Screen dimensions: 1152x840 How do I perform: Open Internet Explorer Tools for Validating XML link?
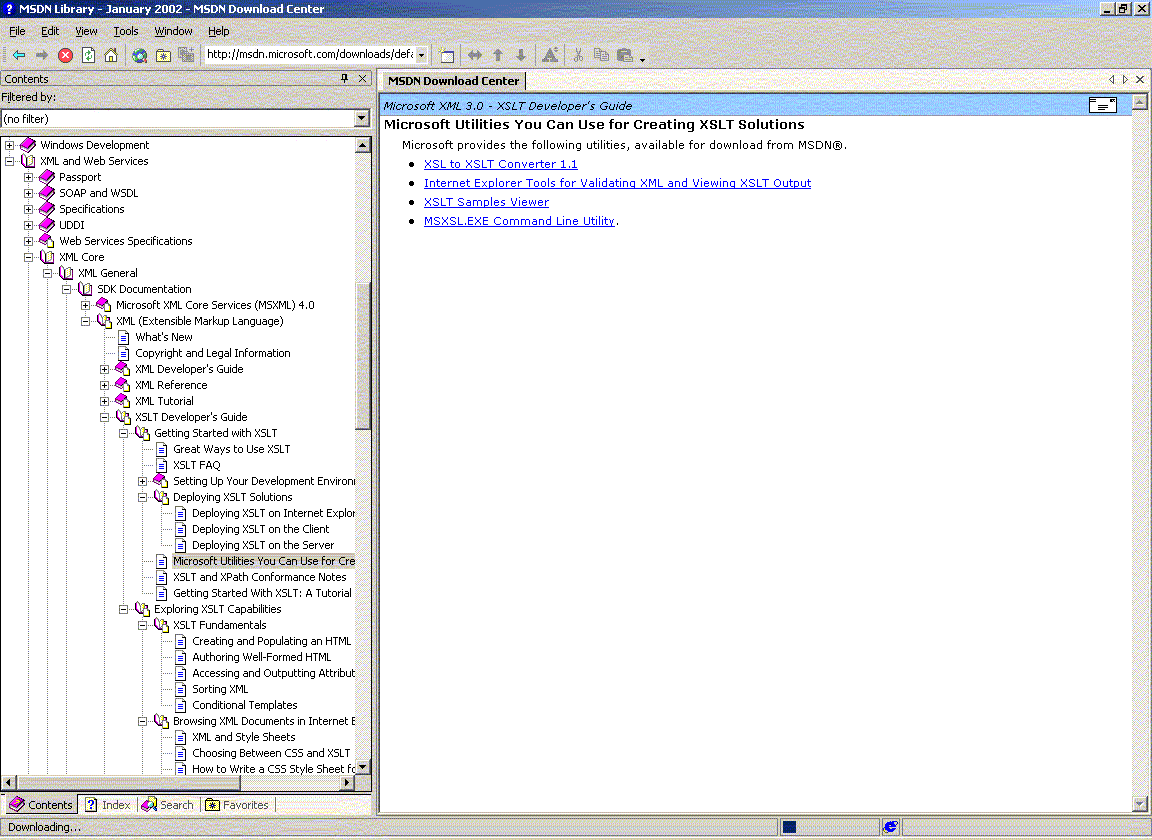pos(617,183)
